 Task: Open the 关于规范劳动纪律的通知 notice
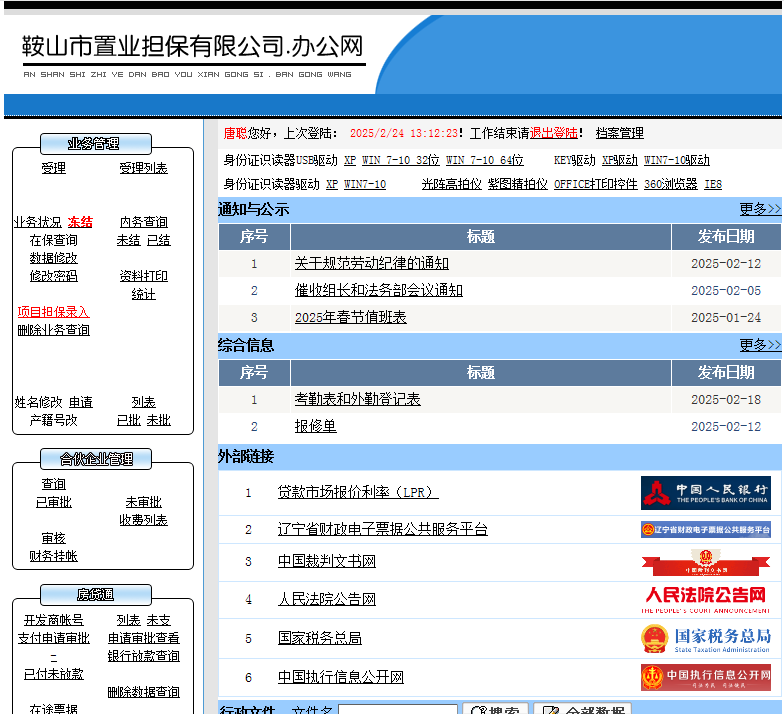tap(371, 263)
